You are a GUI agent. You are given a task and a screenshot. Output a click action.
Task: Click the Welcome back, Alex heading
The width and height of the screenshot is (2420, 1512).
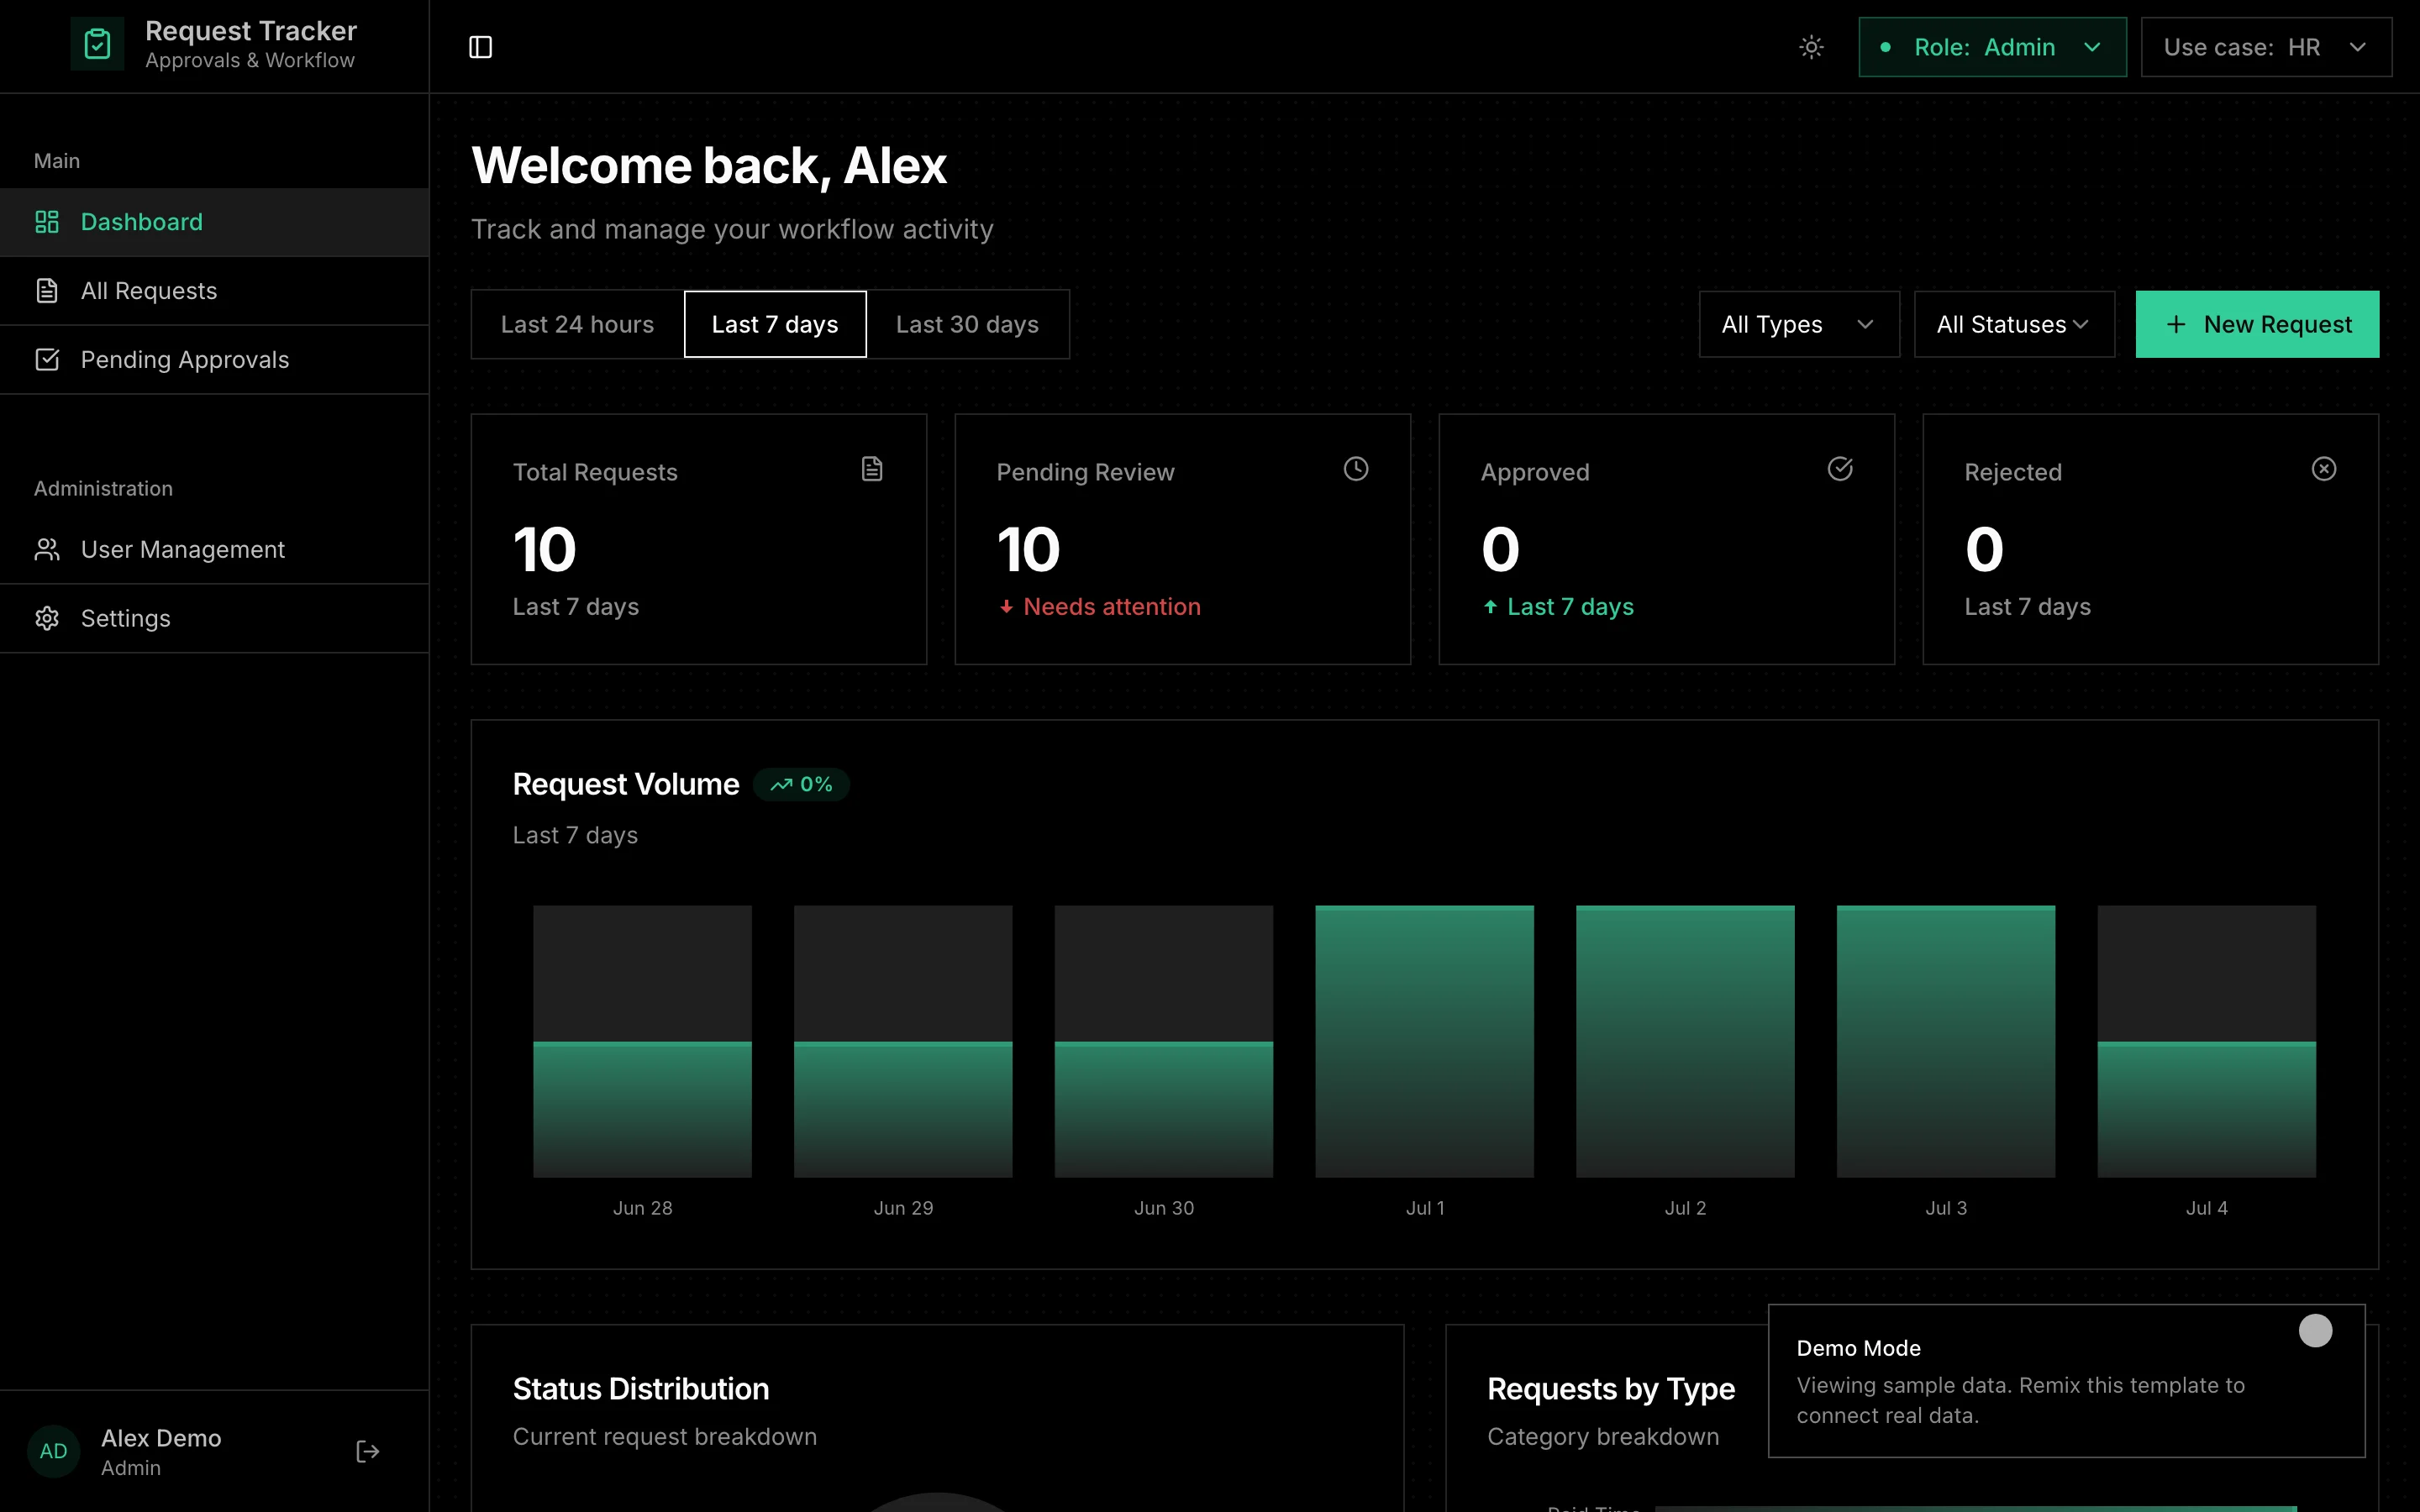[x=709, y=165]
